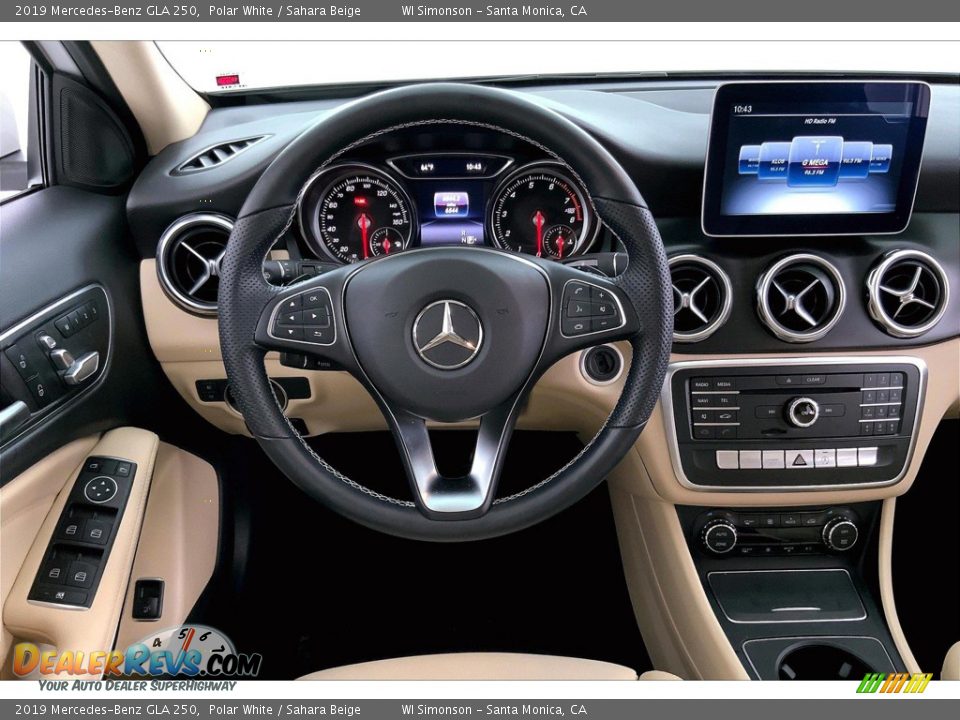Click the odometer display between gauges
This screenshot has height=720, width=960.
(x=451, y=204)
